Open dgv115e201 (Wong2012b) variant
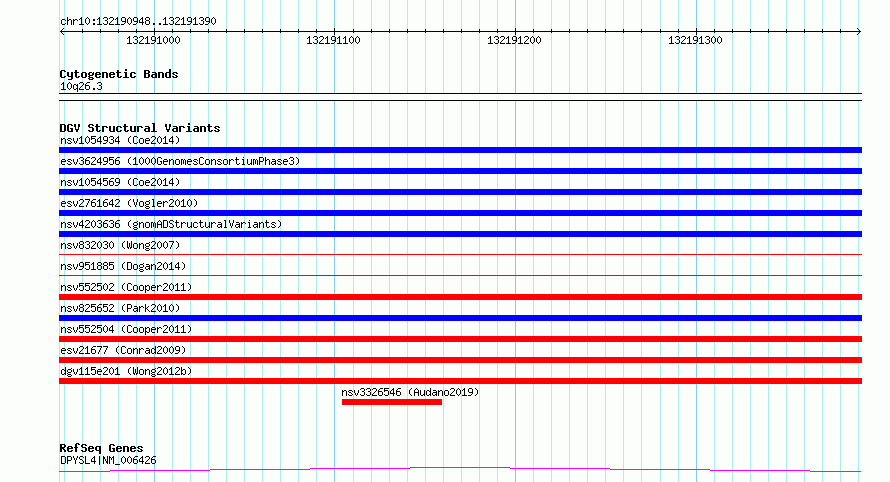Image resolution: width=890 pixels, height=482 pixels. point(126,371)
